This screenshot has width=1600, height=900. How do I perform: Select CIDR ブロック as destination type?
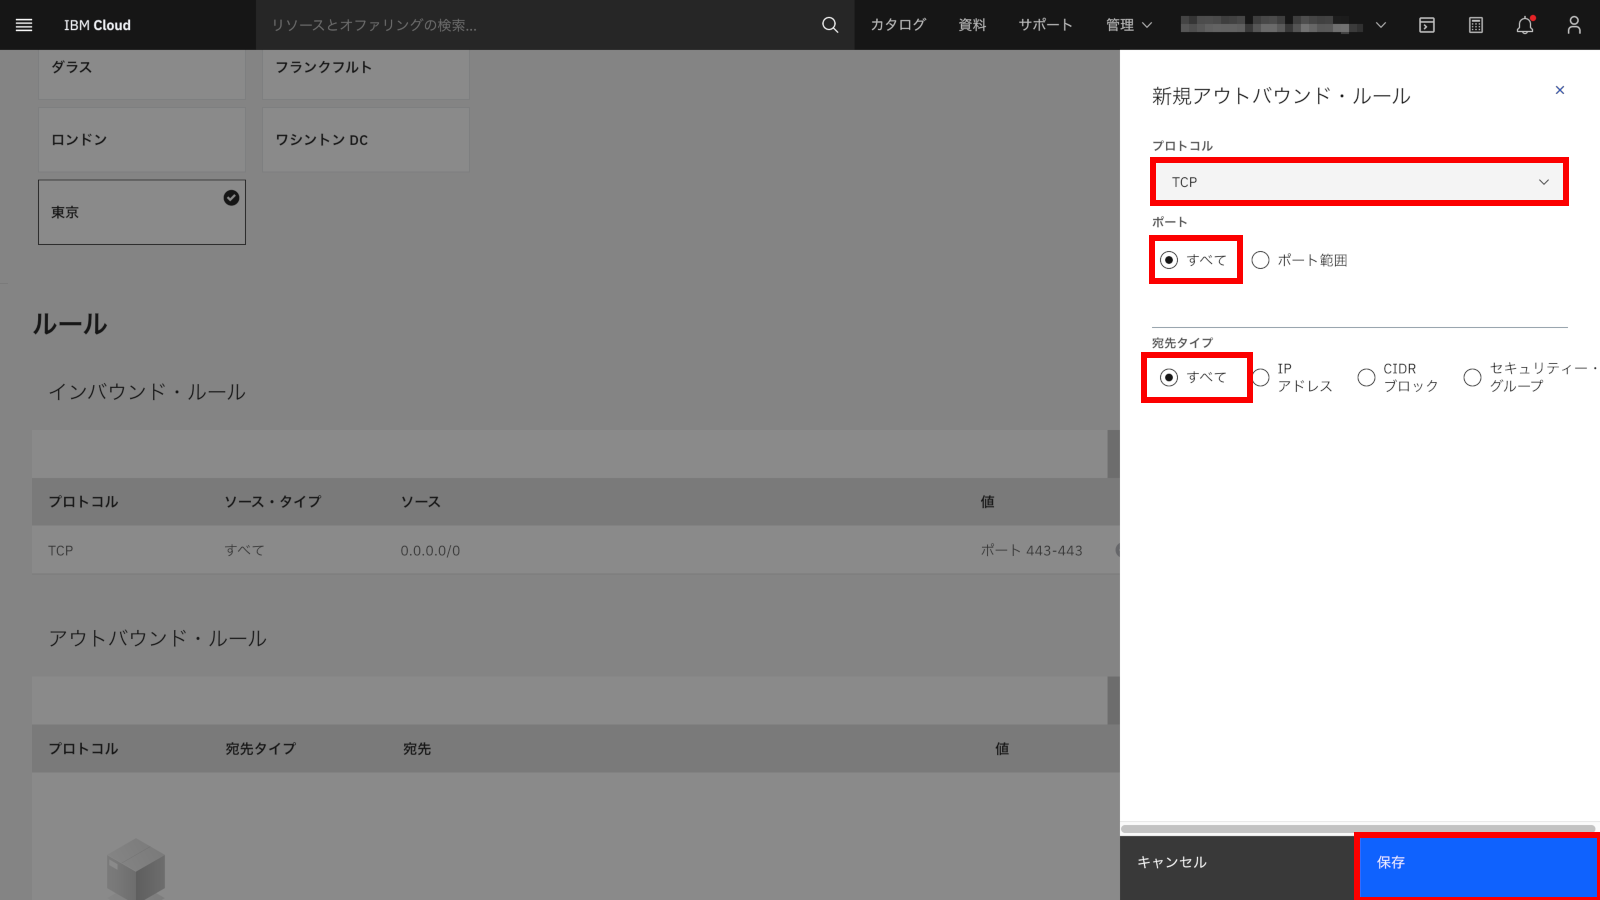tap(1365, 377)
